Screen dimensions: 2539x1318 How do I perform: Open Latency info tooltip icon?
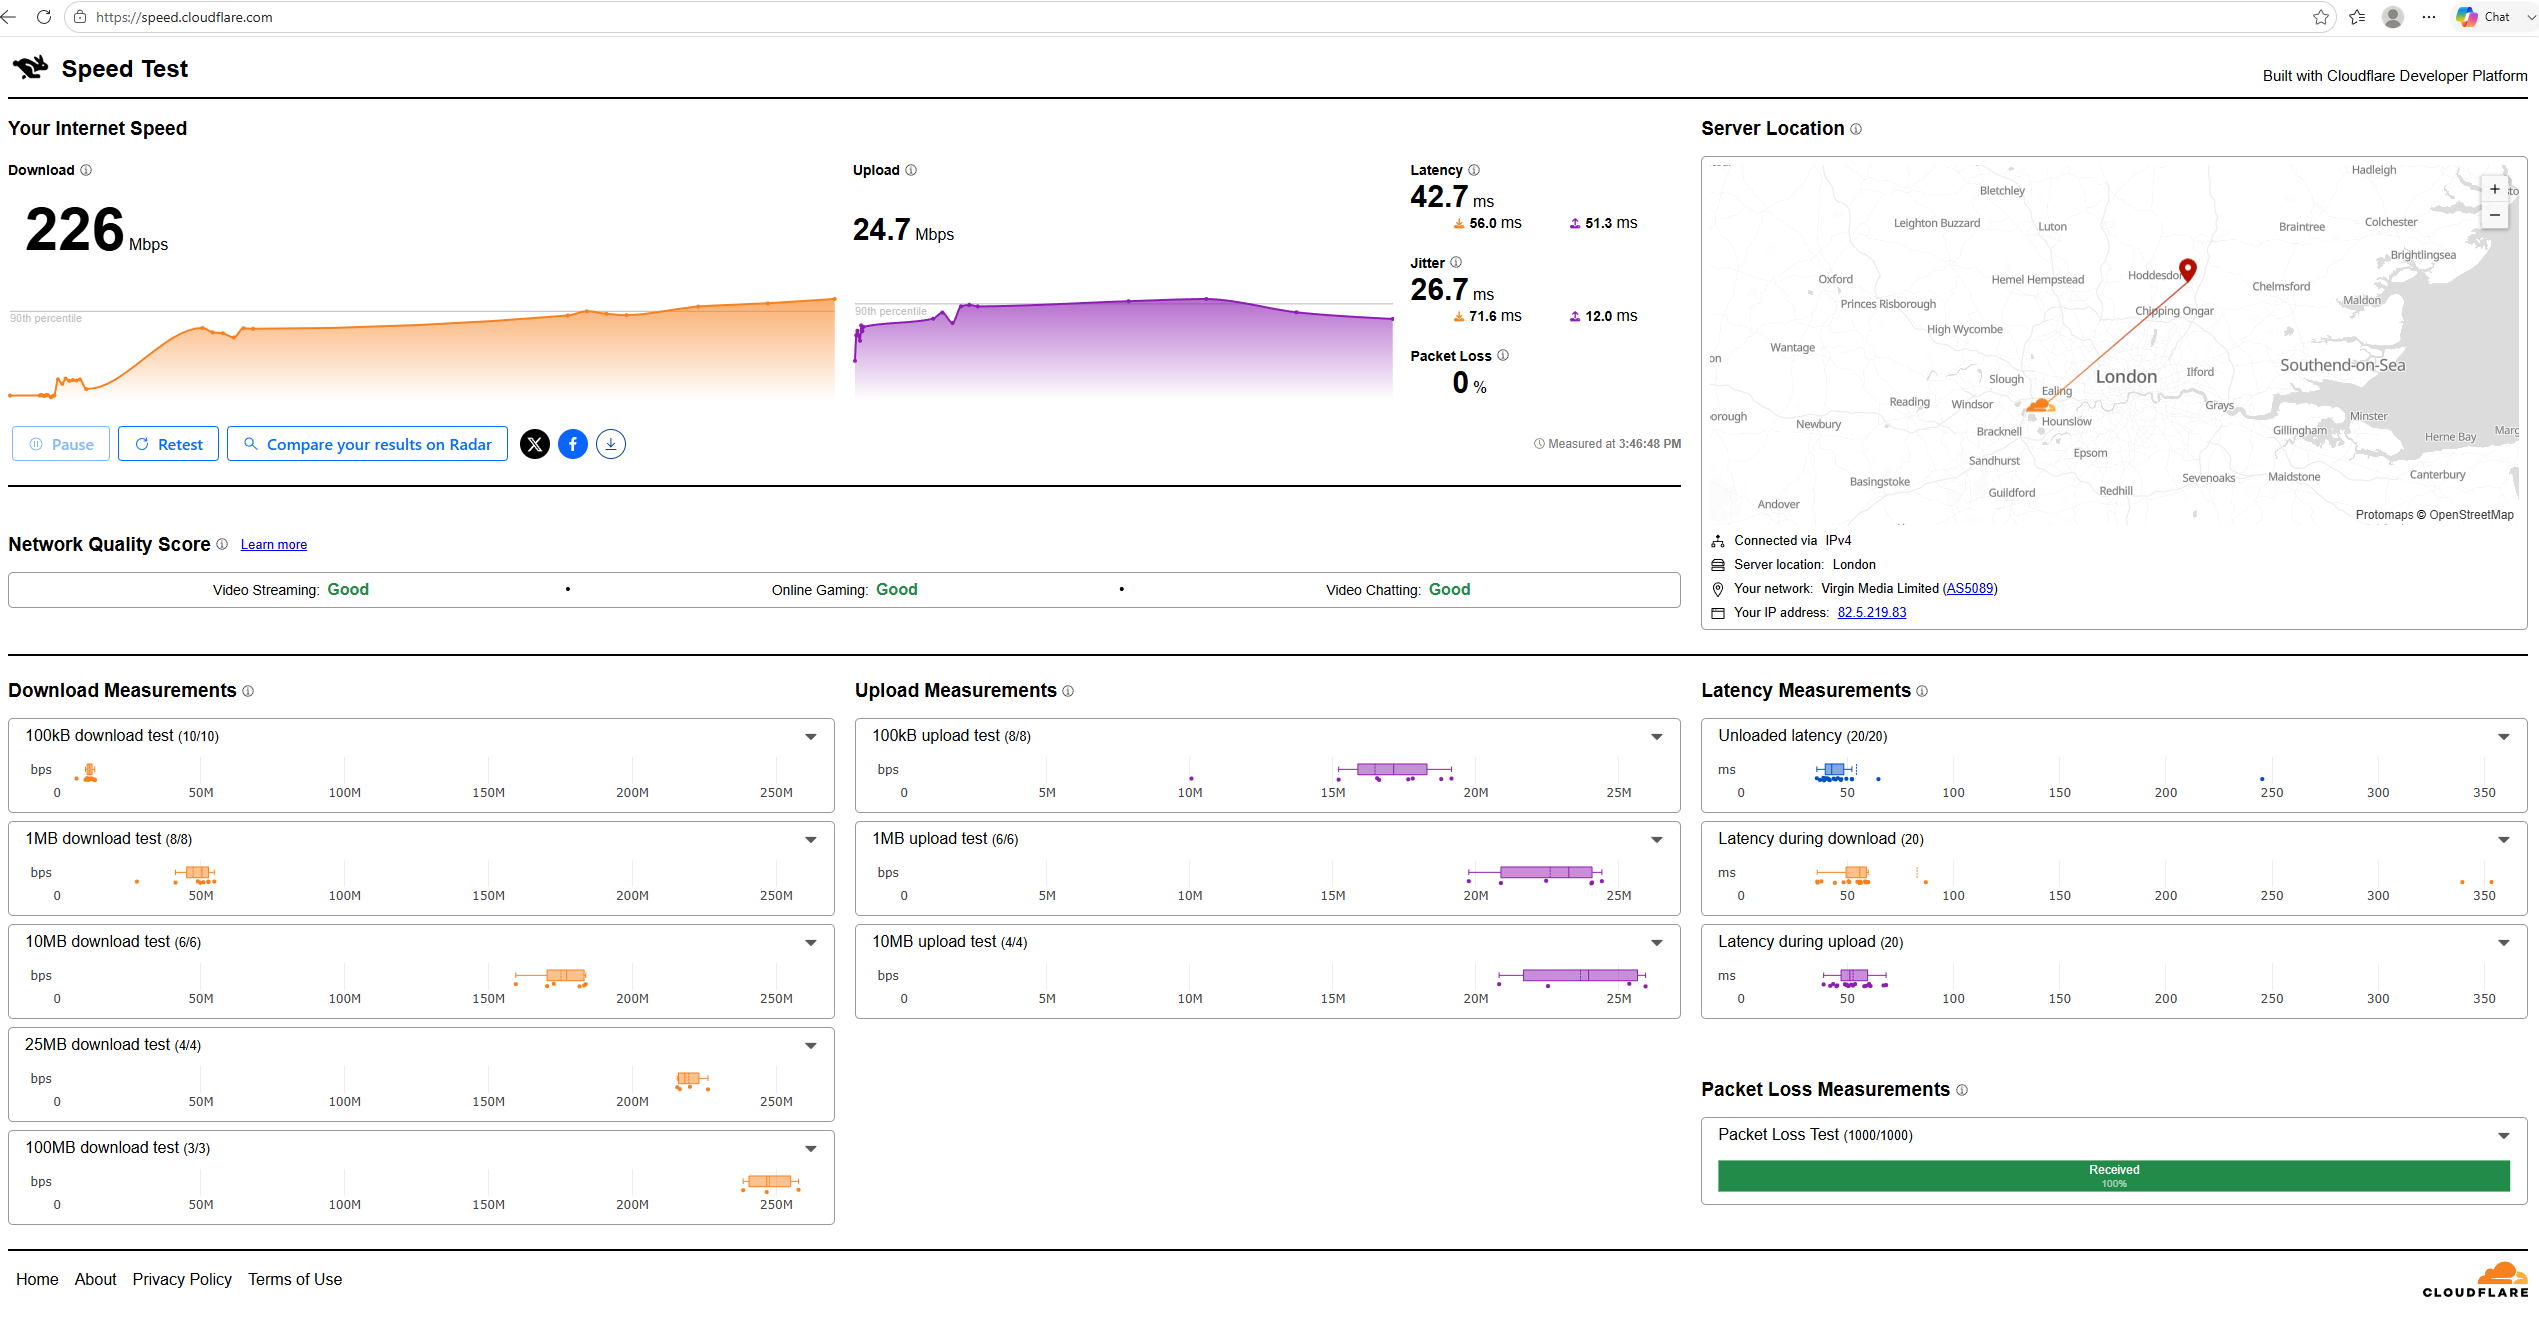1474,170
